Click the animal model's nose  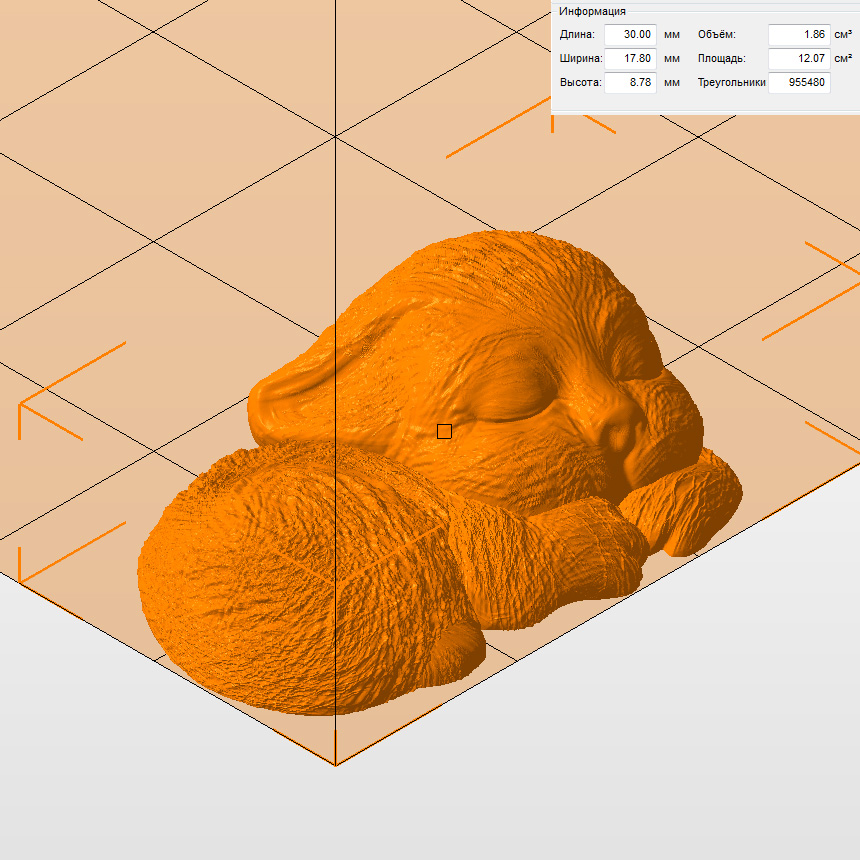618,430
